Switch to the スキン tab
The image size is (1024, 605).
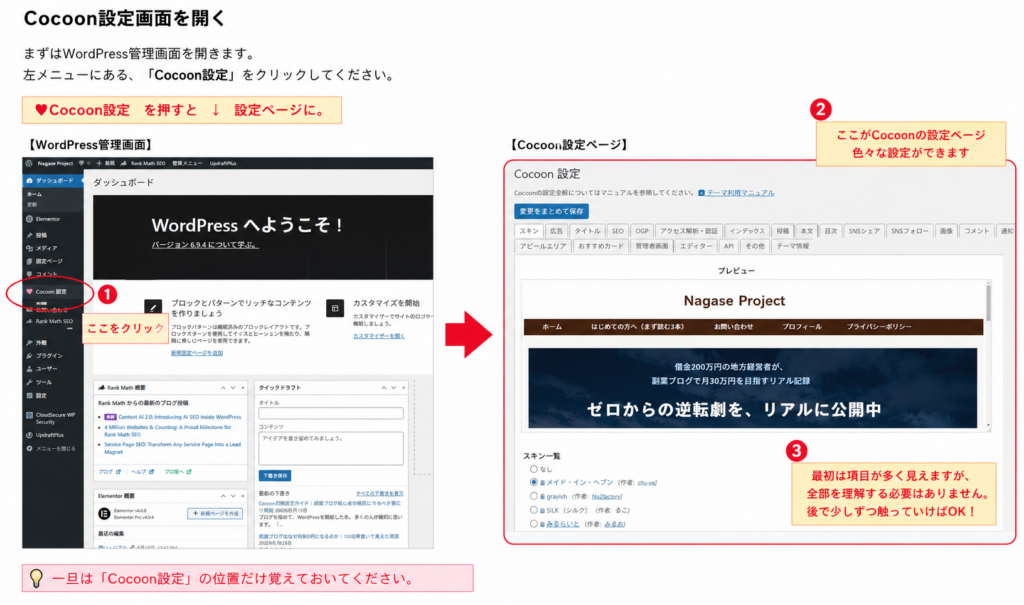pos(529,231)
